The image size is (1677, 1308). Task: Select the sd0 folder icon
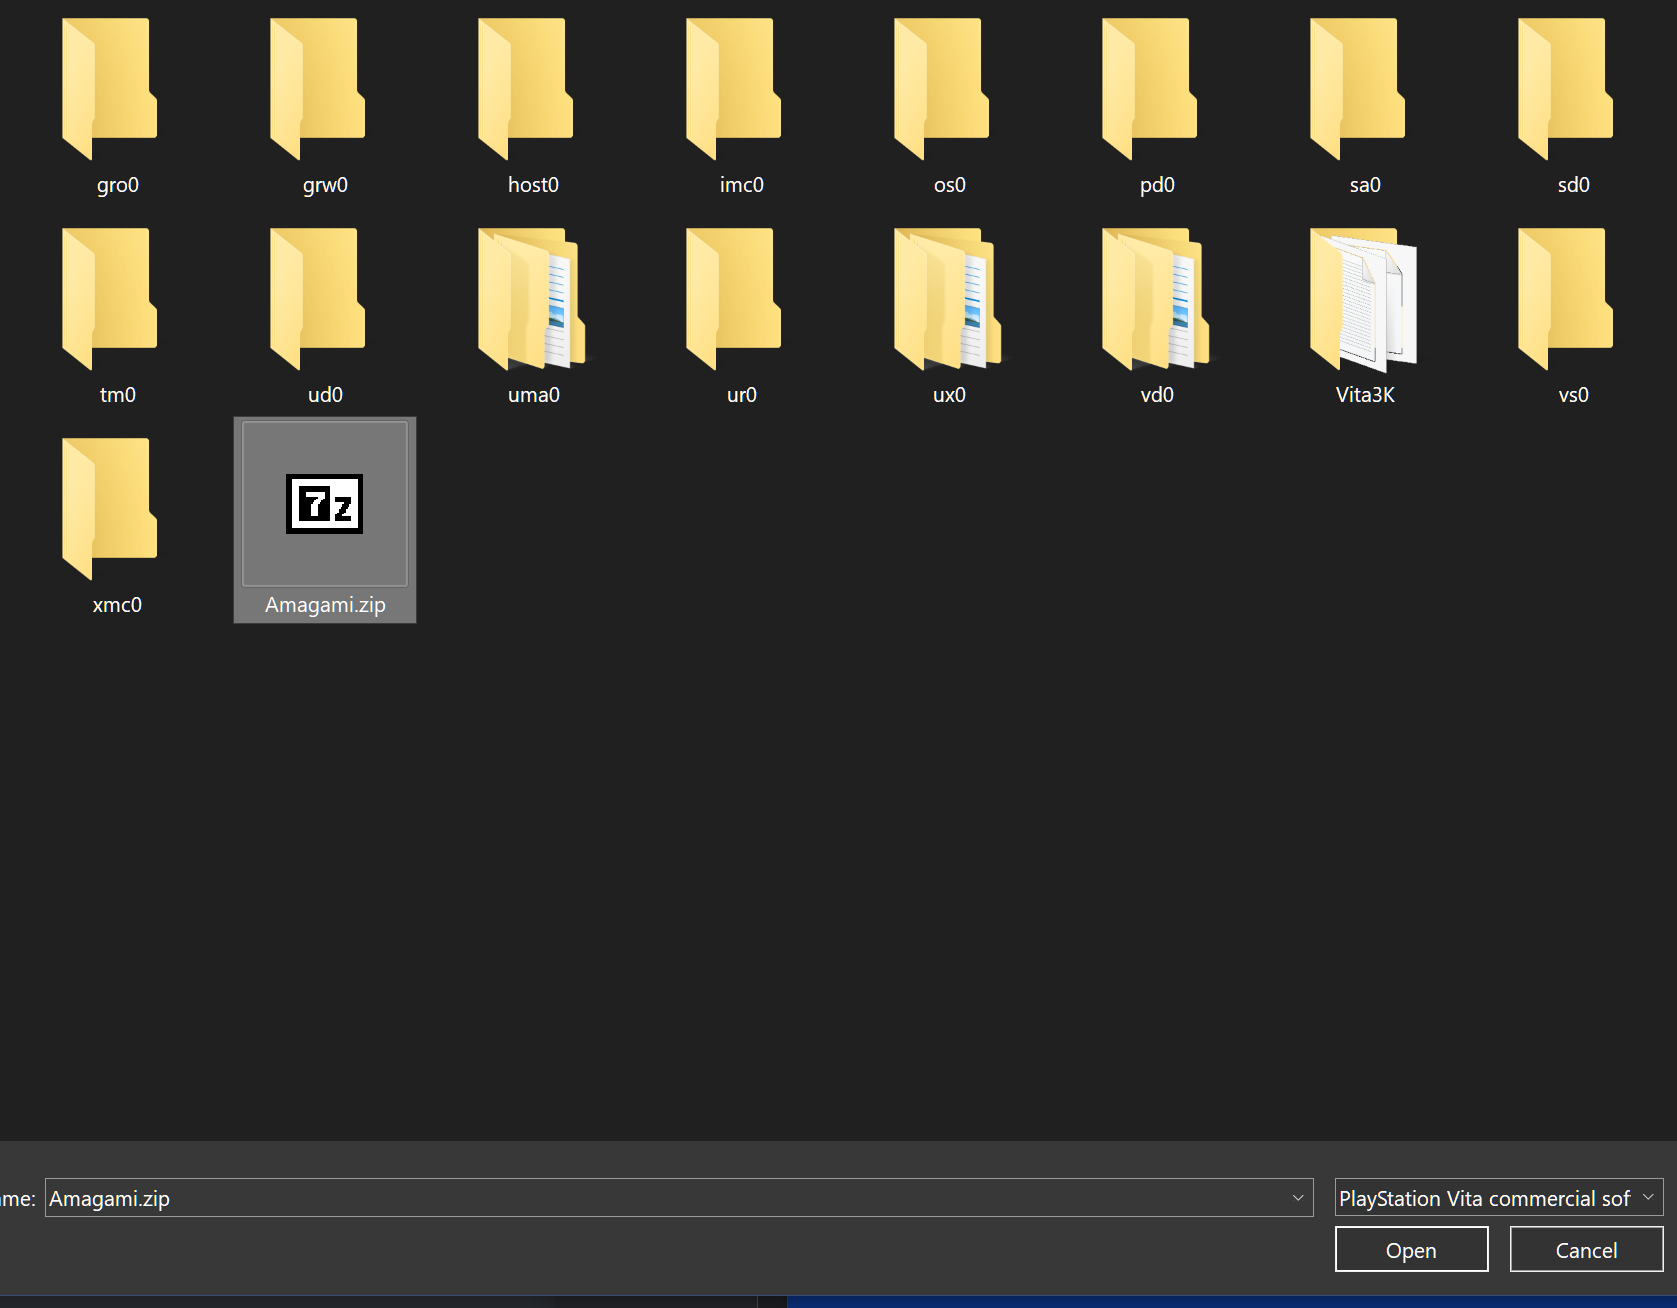tap(1565, 88)
